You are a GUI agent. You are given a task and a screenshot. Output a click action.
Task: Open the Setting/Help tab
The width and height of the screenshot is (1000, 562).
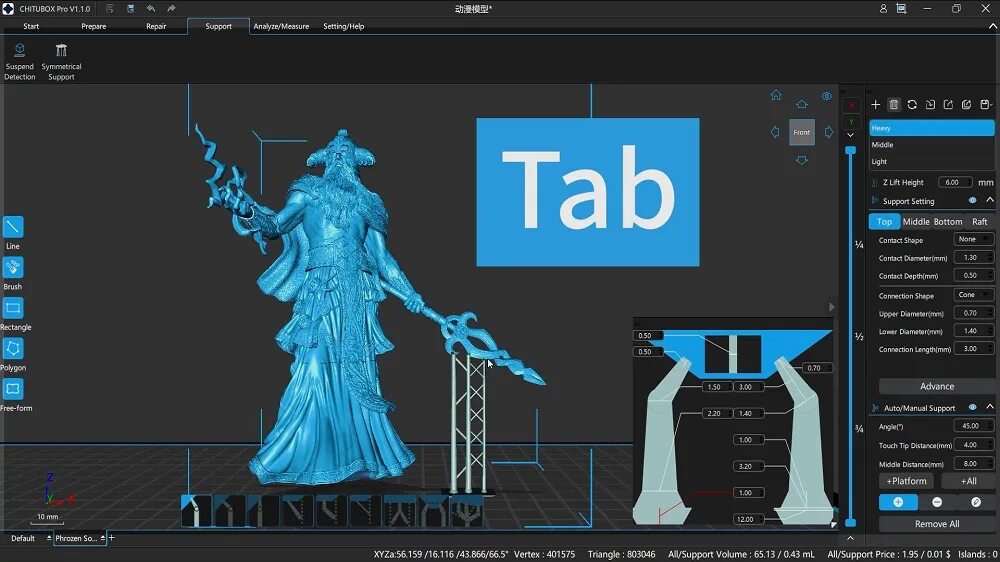pos(344,26)
